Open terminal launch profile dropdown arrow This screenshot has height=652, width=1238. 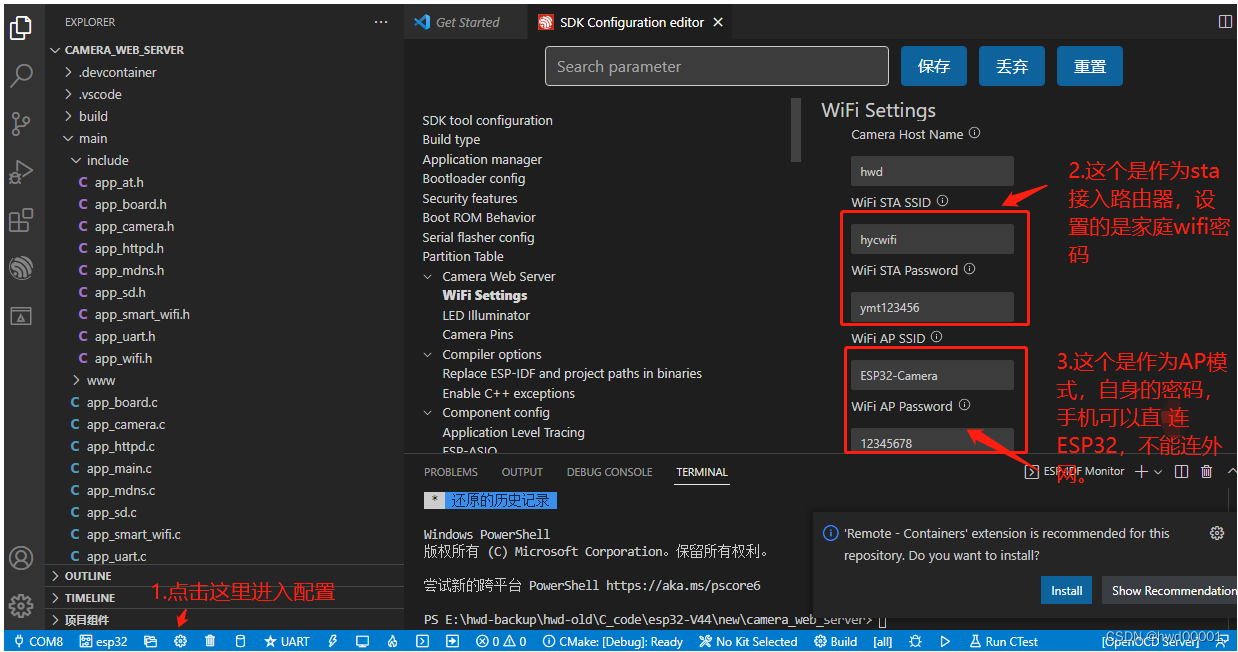1158,472
